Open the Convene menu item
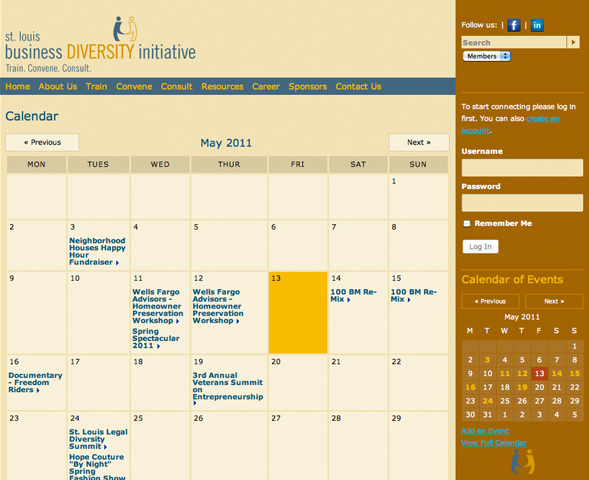This screenshot has height=480, width=589. click(134, 87)
